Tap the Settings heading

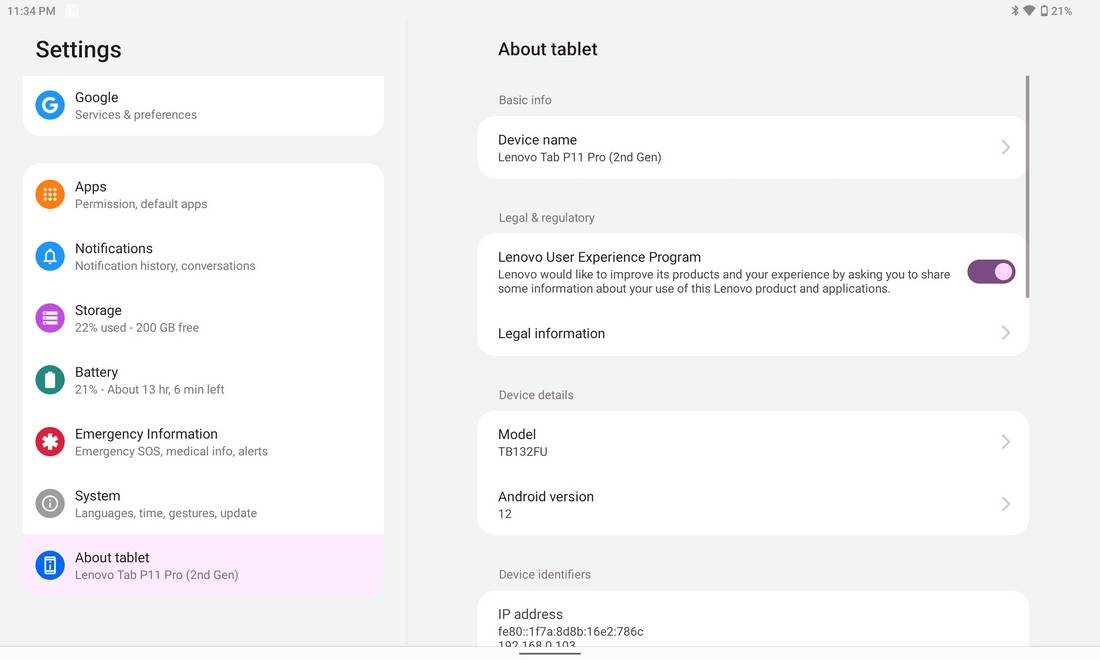pos(79,49)
